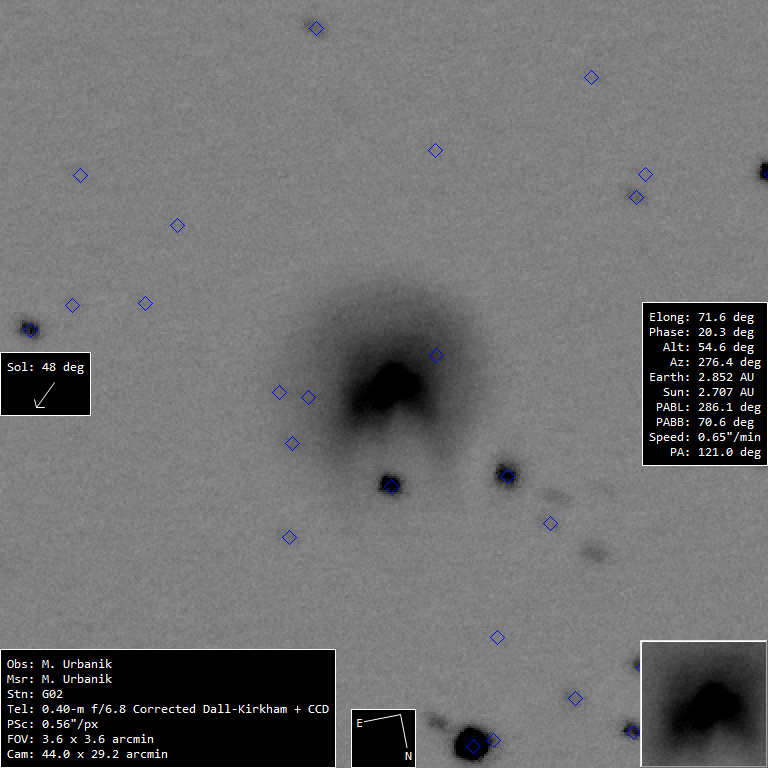This screenshot has width=768, height=768.
Task: Select the 'PABL: 286.1 deg' line
Action: (x=708, y=407)
